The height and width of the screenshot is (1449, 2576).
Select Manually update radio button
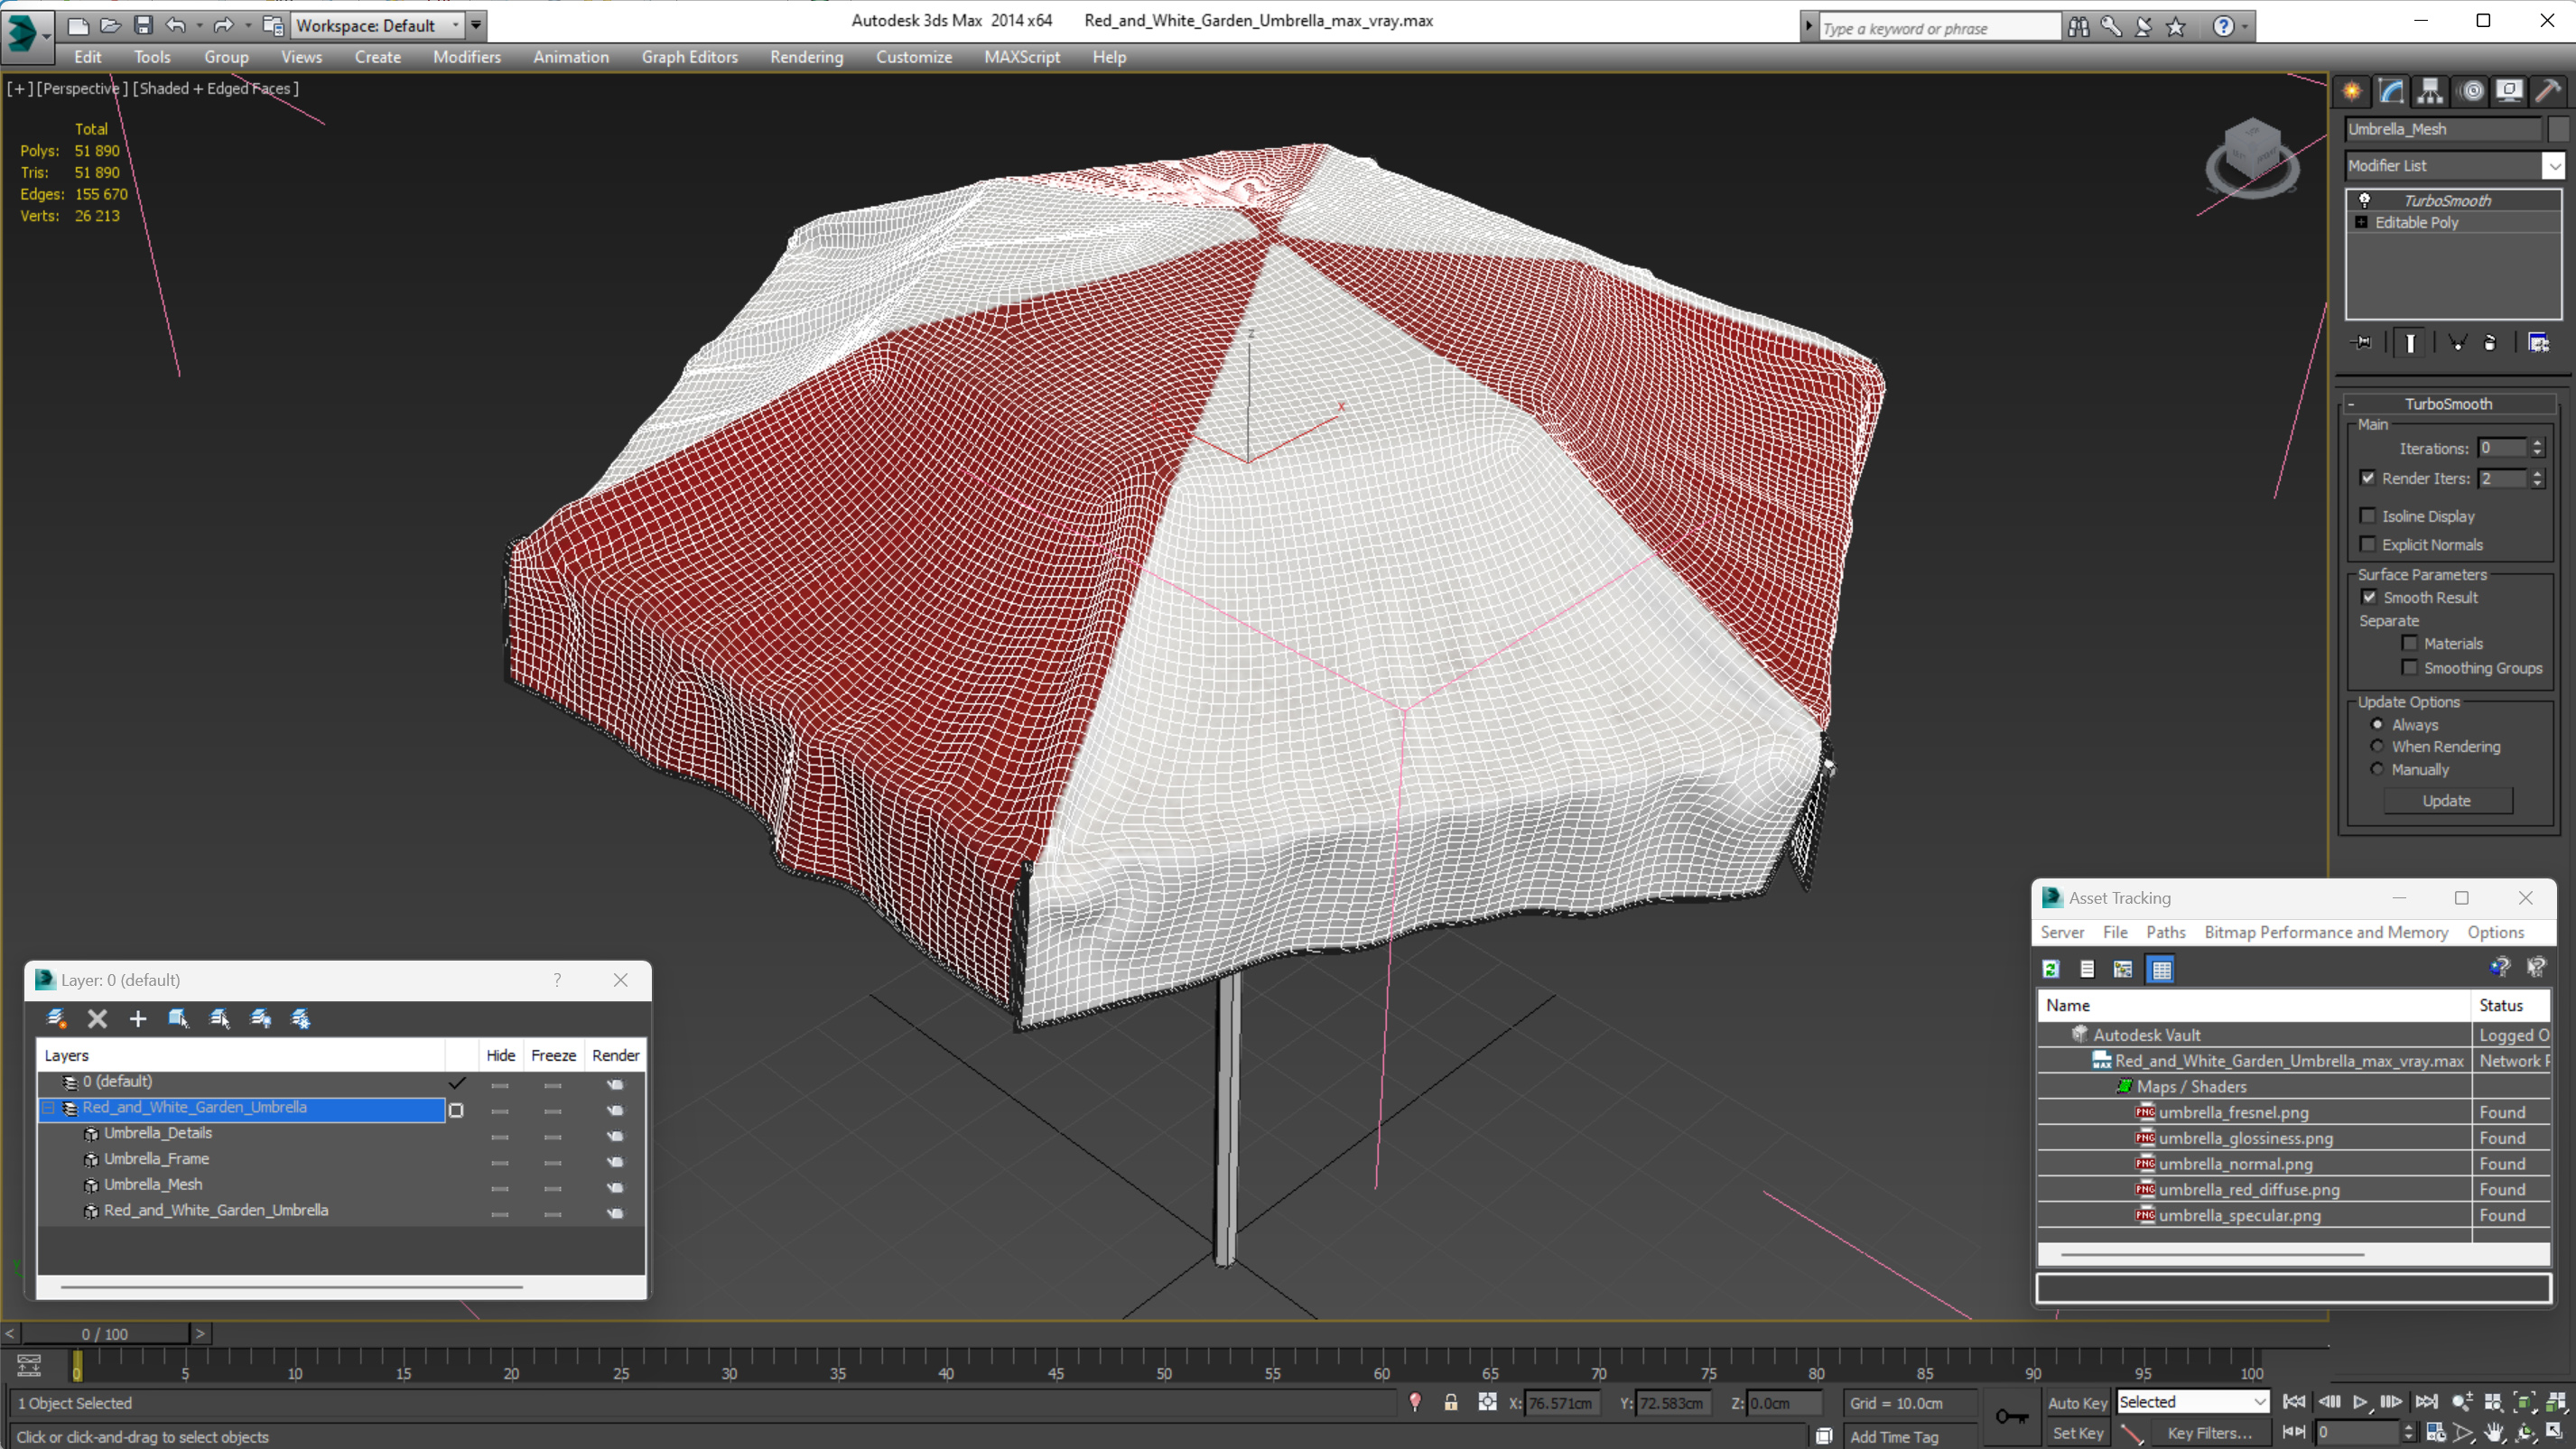(2377, 769)
